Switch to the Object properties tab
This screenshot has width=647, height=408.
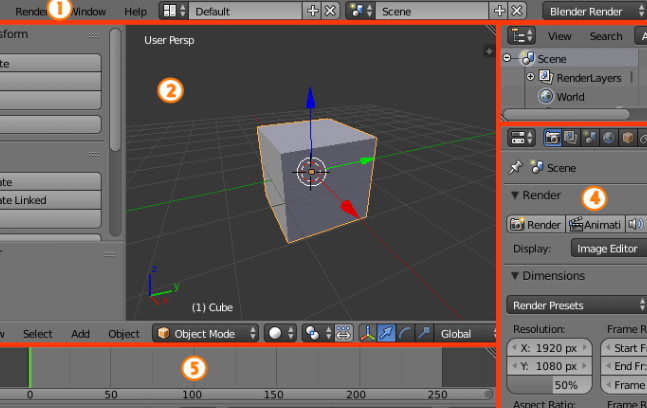(x=628, y=138)
